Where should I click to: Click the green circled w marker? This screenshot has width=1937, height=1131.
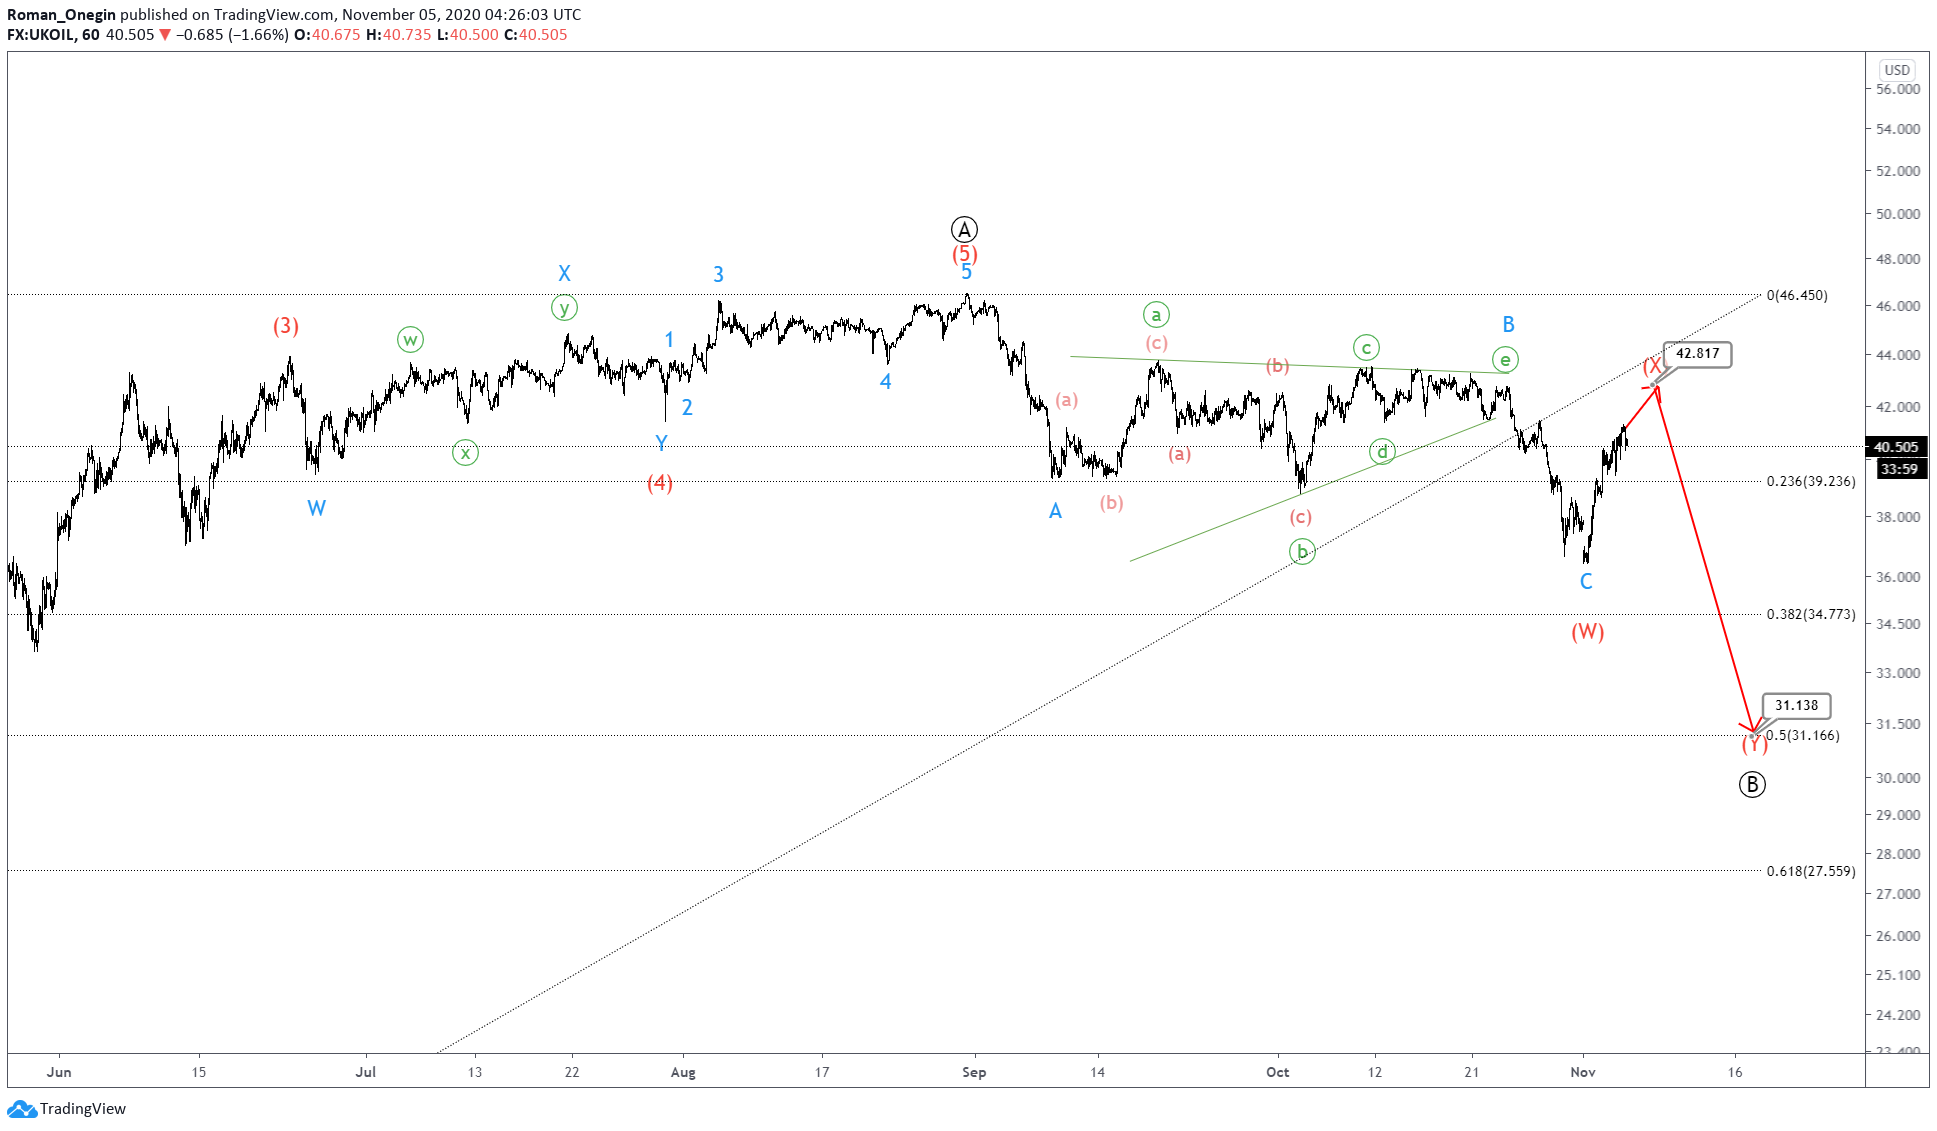(x=410, y=340)
